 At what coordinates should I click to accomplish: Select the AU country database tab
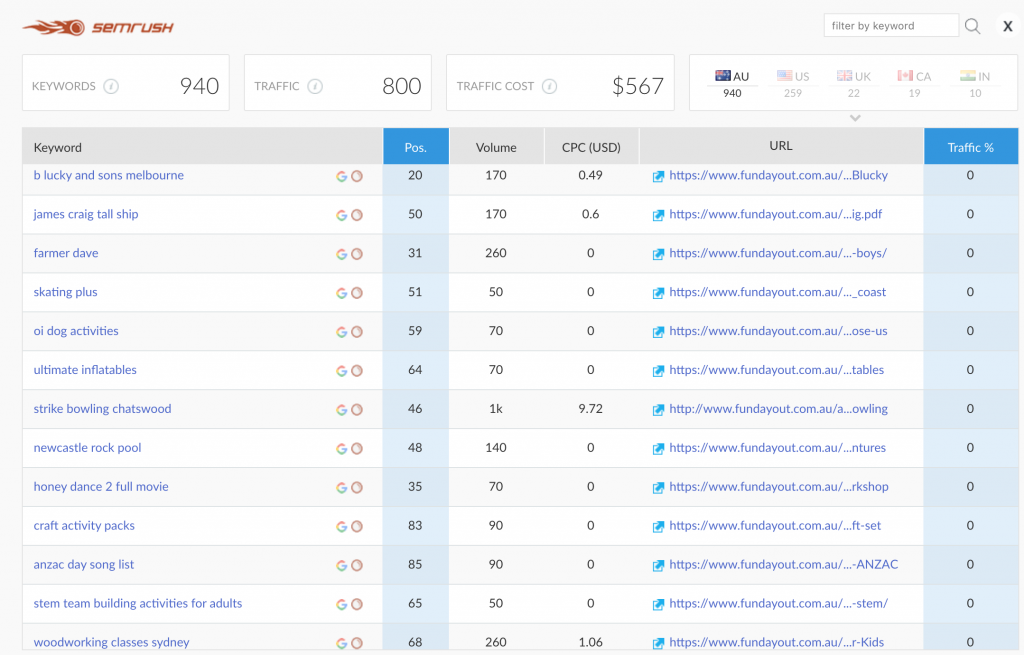click(732, 84)
